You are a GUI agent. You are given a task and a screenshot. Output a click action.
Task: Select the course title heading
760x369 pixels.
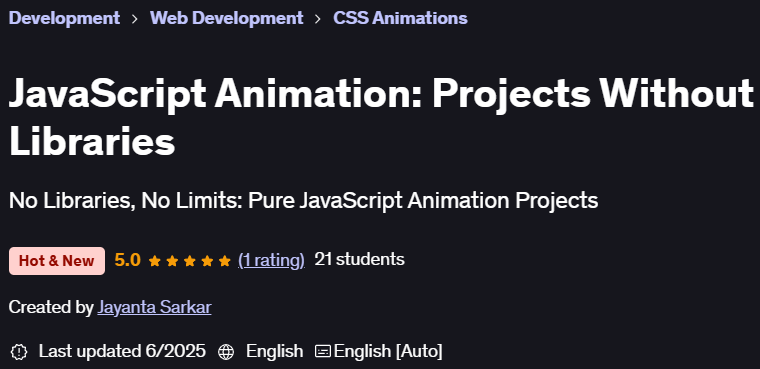point(380,117)
